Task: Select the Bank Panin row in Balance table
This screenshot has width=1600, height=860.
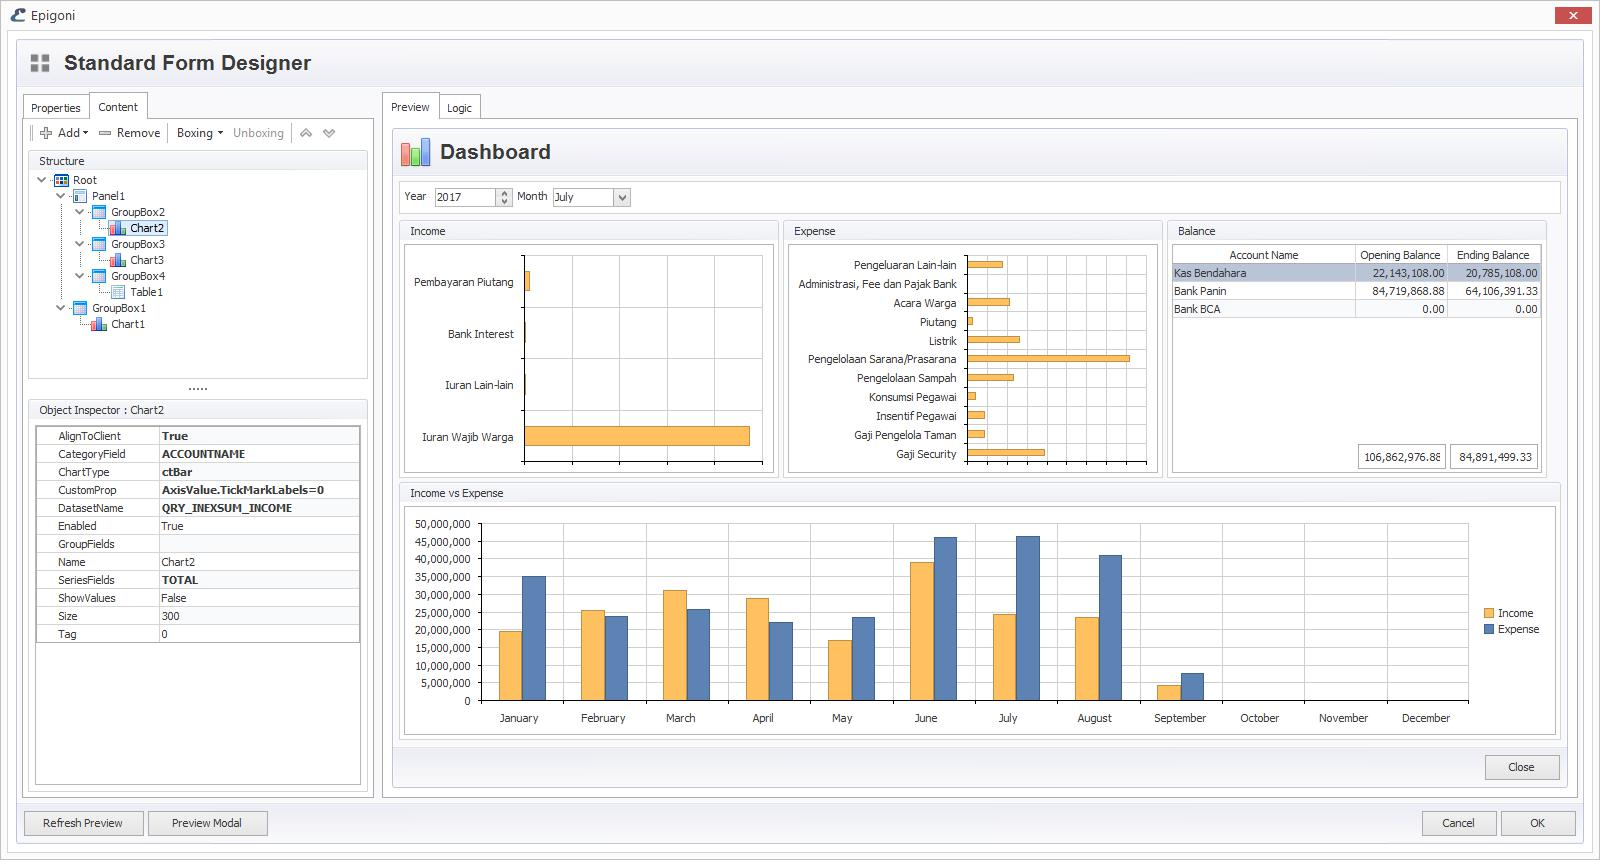Action: [x=1356, y=291]
